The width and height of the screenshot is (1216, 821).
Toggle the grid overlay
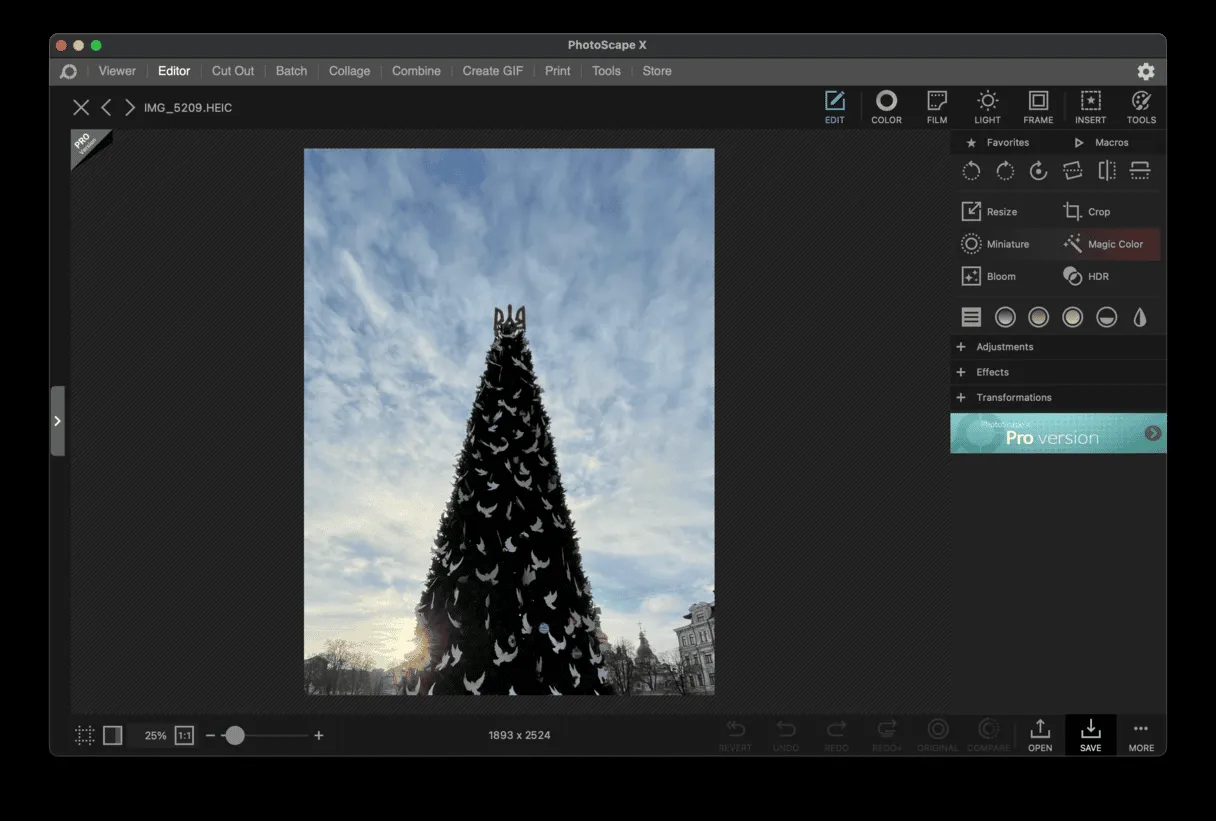84,735
